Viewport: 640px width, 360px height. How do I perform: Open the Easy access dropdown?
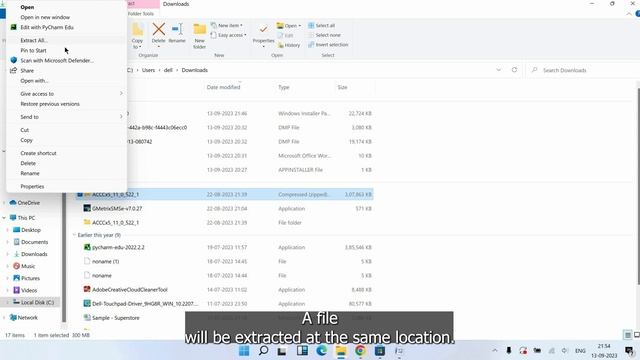tap(228, 35)
